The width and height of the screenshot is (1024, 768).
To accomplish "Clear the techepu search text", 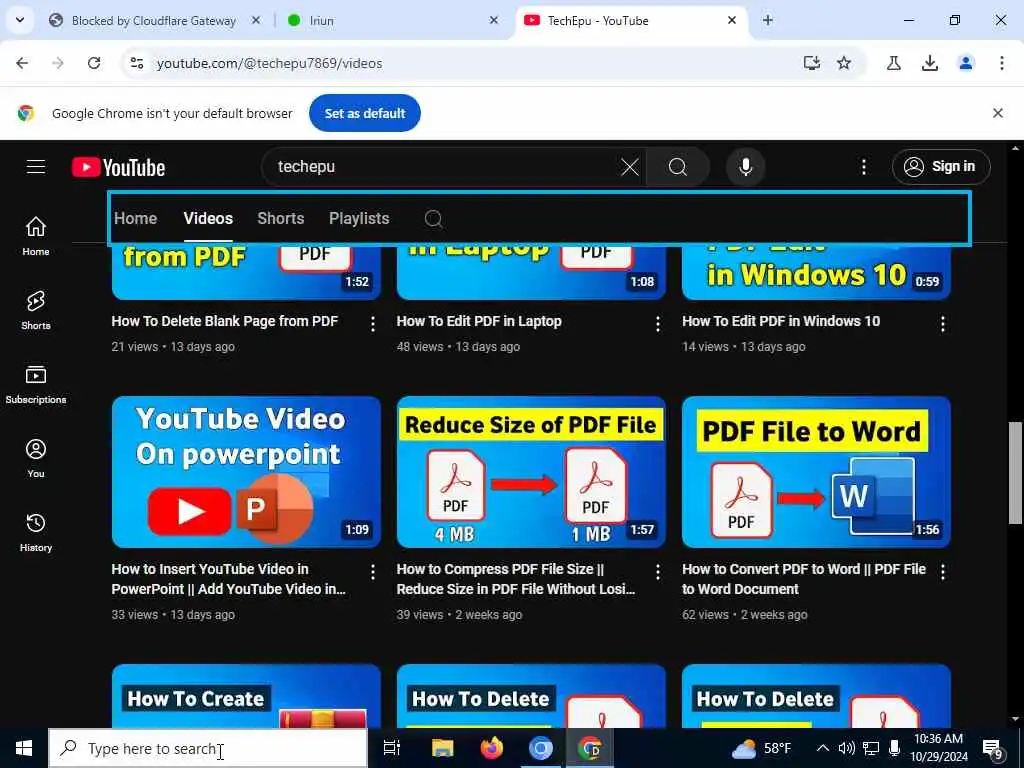I will [630, 167].
